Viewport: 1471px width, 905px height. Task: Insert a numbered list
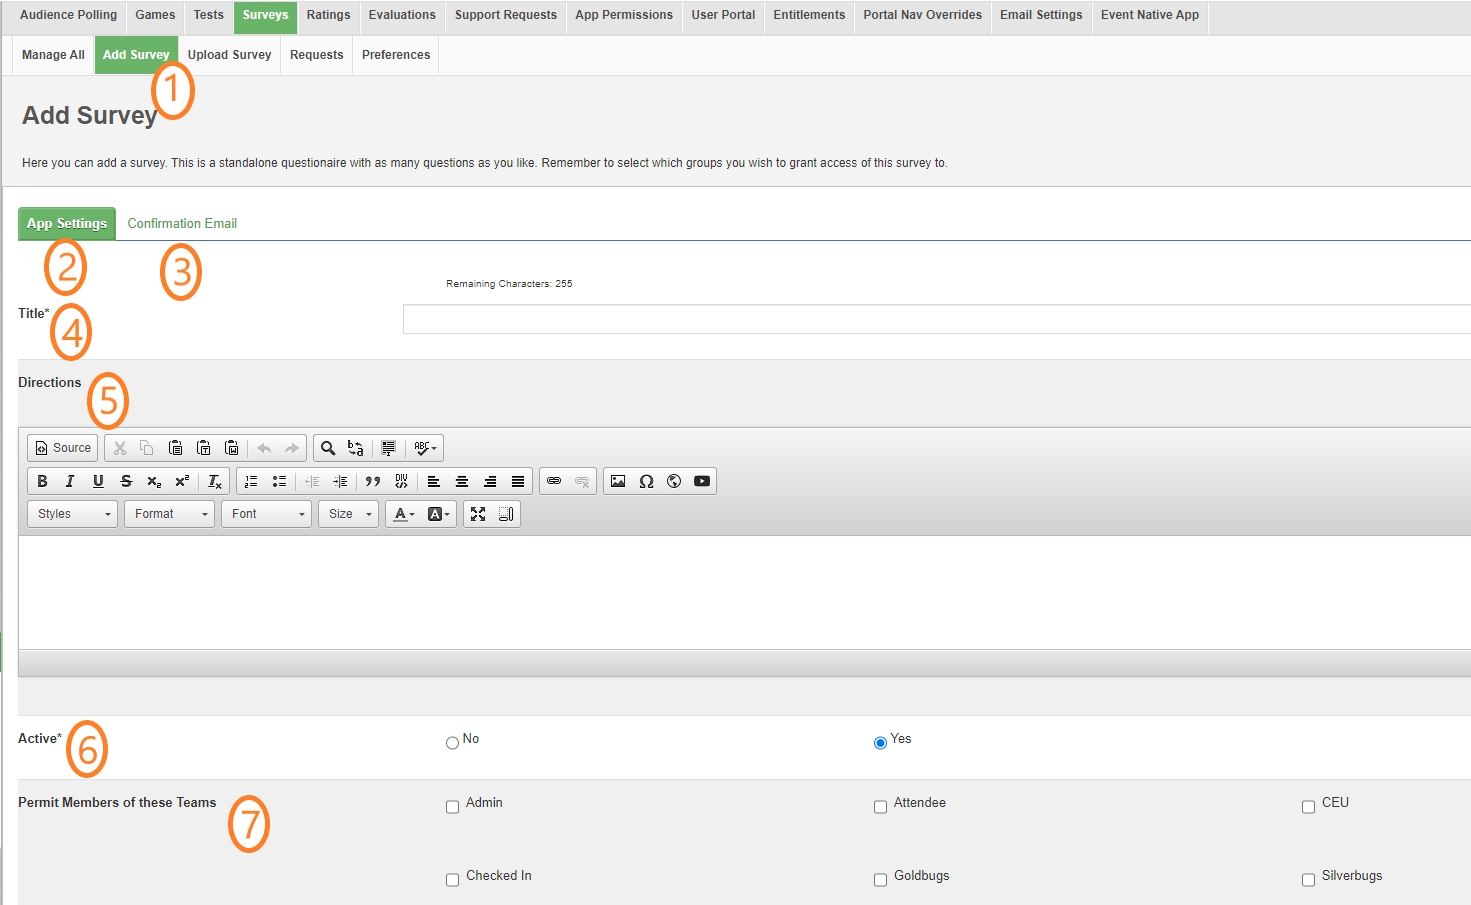pyautogui.click(x=251, y=481)
